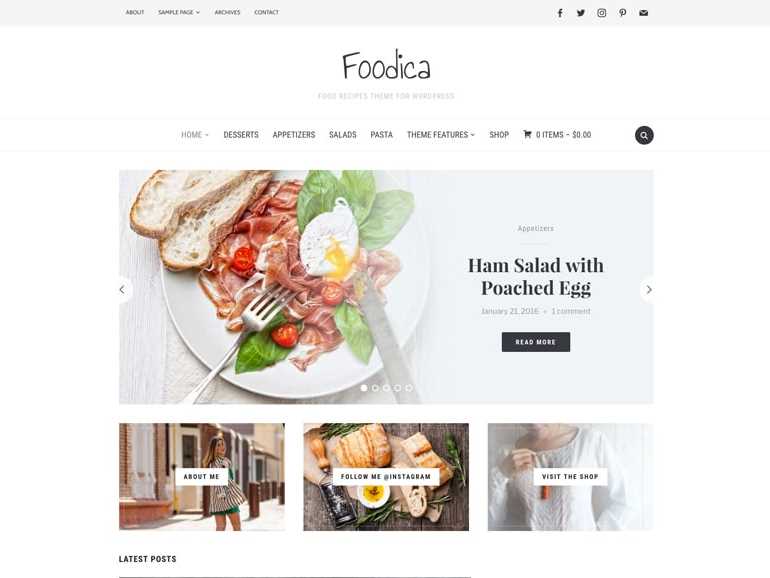Open Ham Salad with Poached Egg title

click(536, 276)
